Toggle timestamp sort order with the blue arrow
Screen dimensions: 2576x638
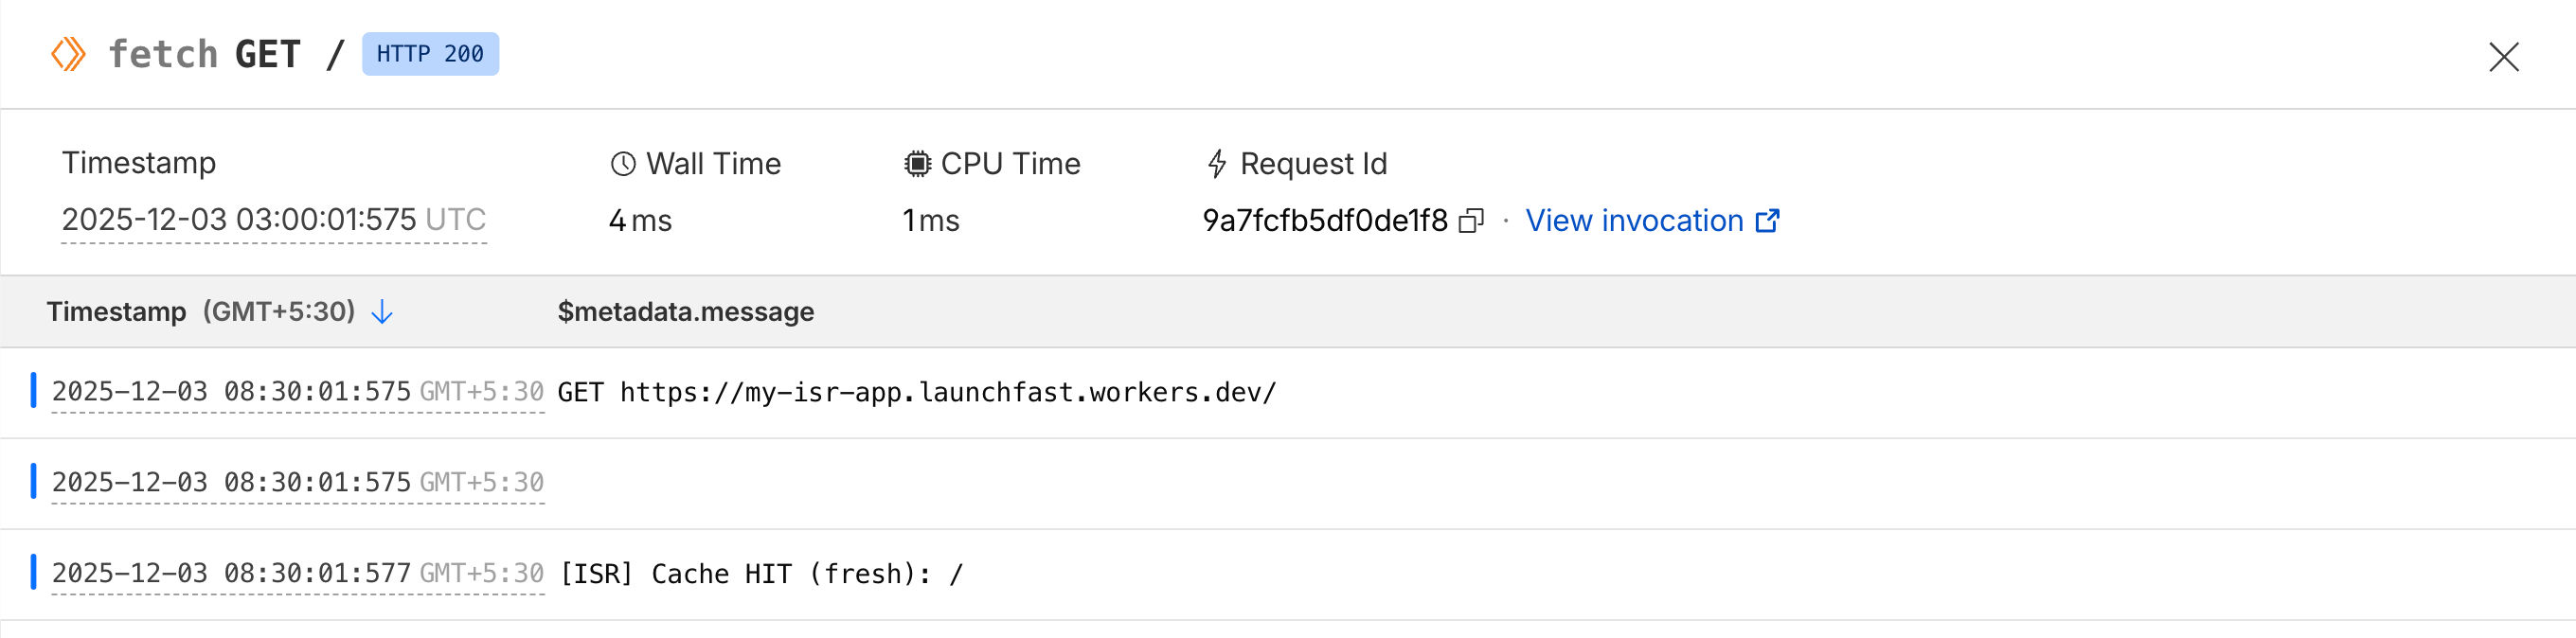381,312
